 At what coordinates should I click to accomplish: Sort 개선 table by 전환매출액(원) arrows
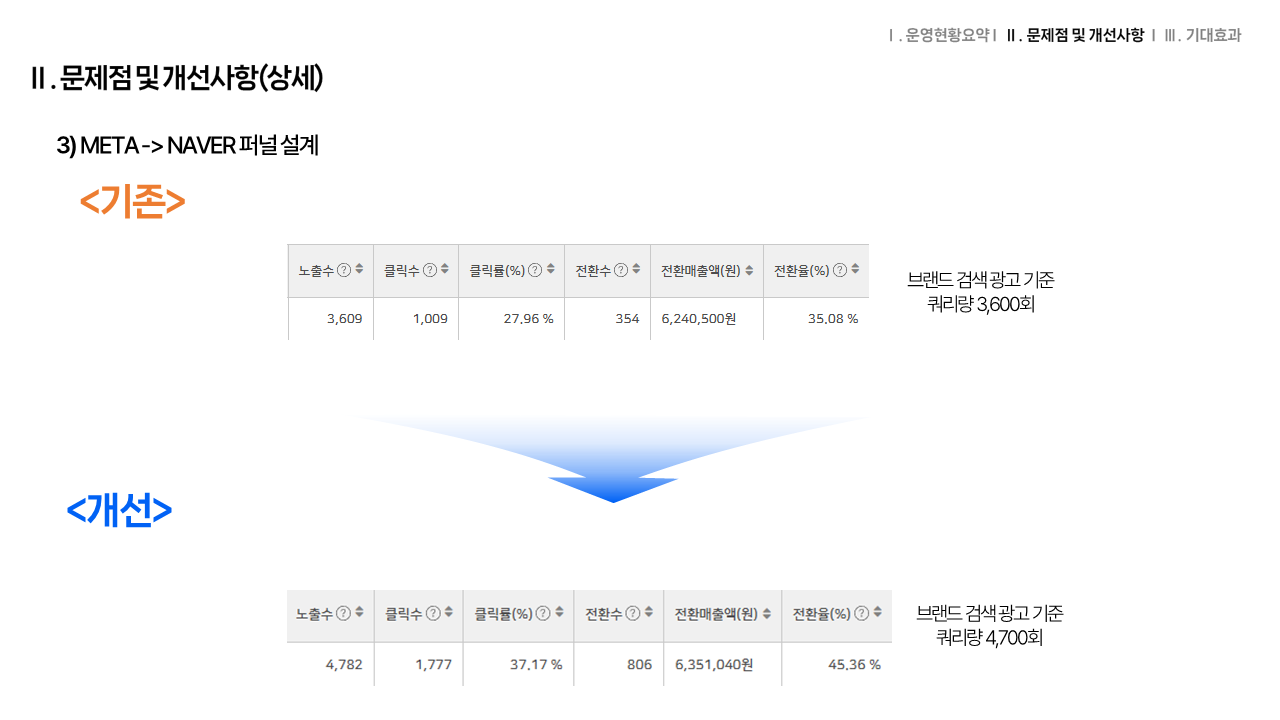767,614
